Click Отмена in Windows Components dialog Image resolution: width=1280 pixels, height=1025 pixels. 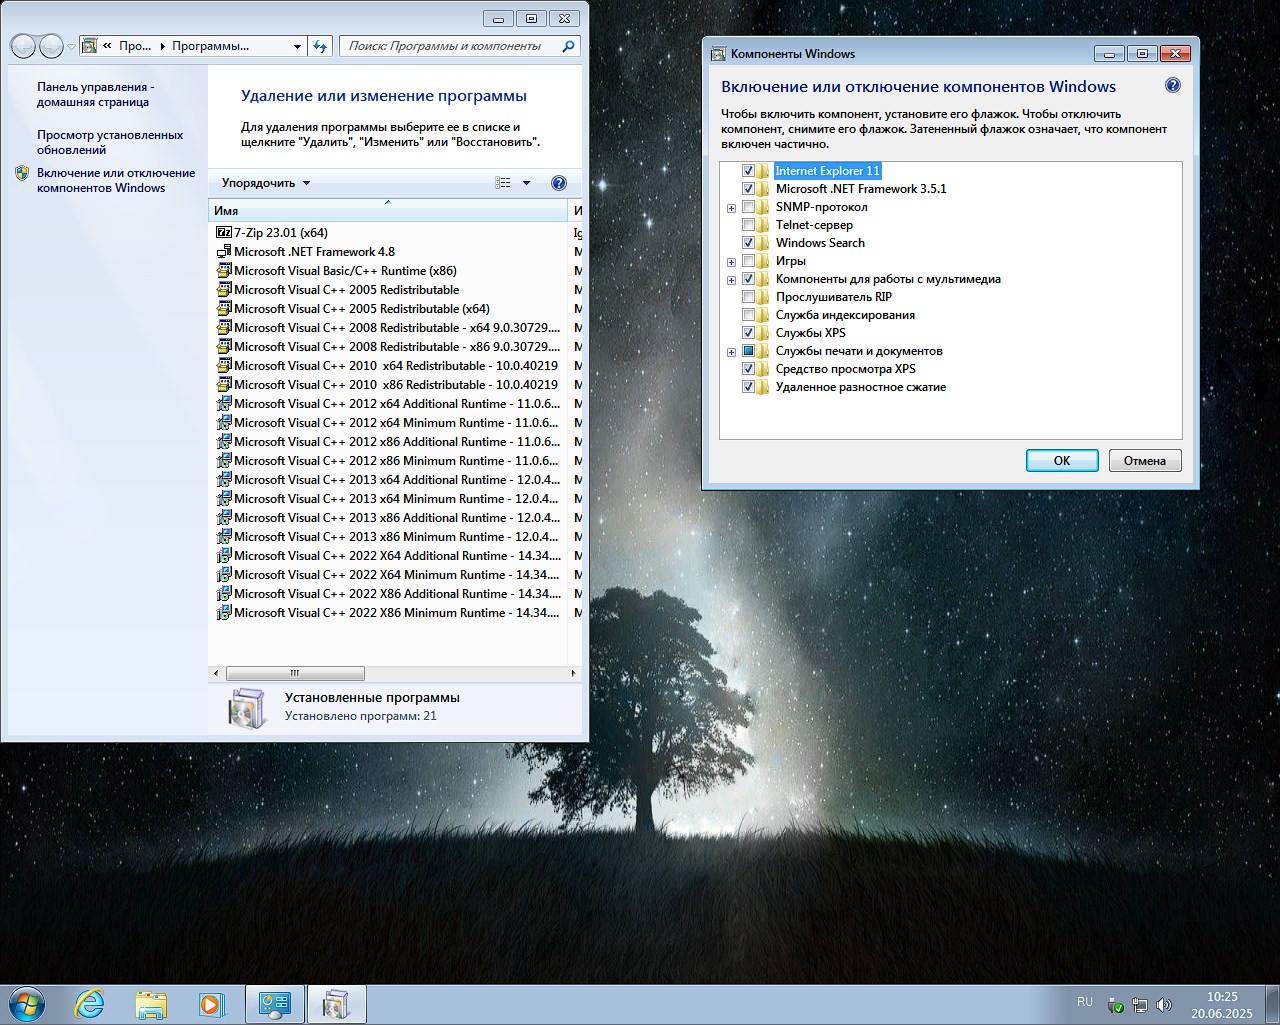click(x=1145, y=461)
